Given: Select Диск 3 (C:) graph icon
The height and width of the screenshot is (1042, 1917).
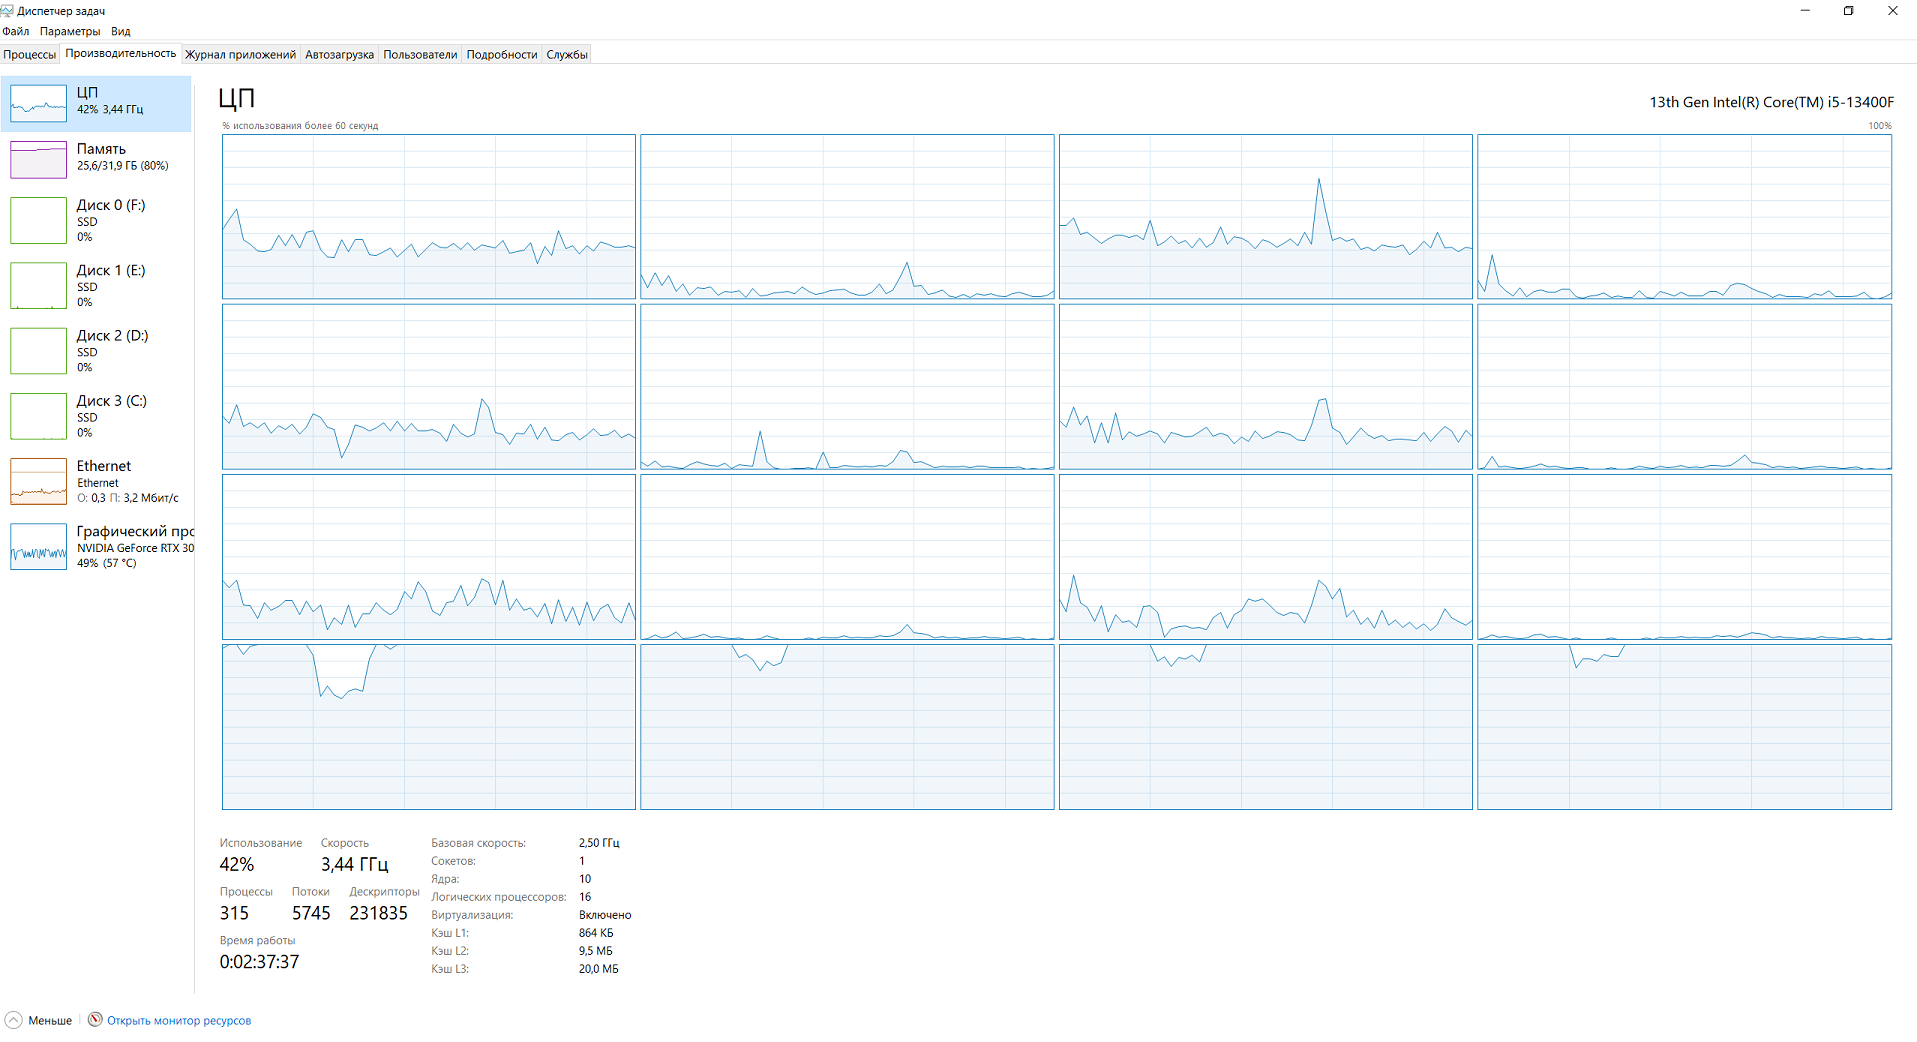Looking at the screenshot, I should (38, 416).
